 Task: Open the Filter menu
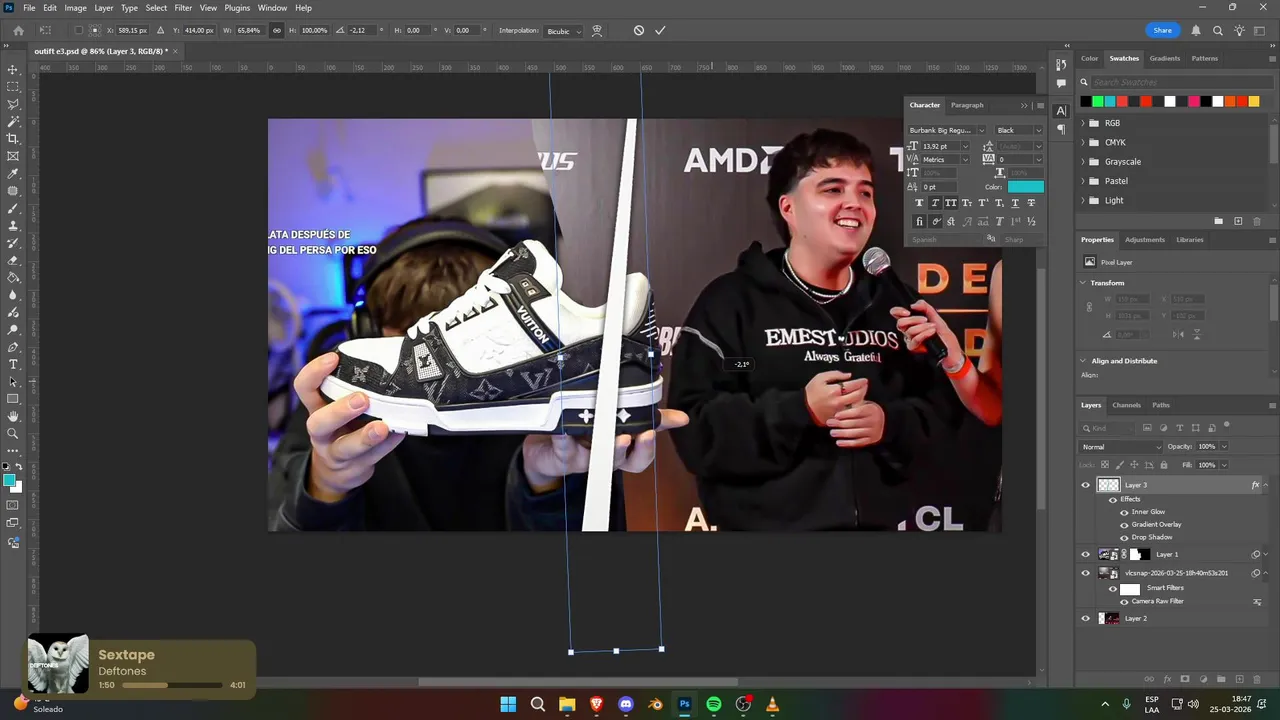pyautogui.click(x=183, y=8)
